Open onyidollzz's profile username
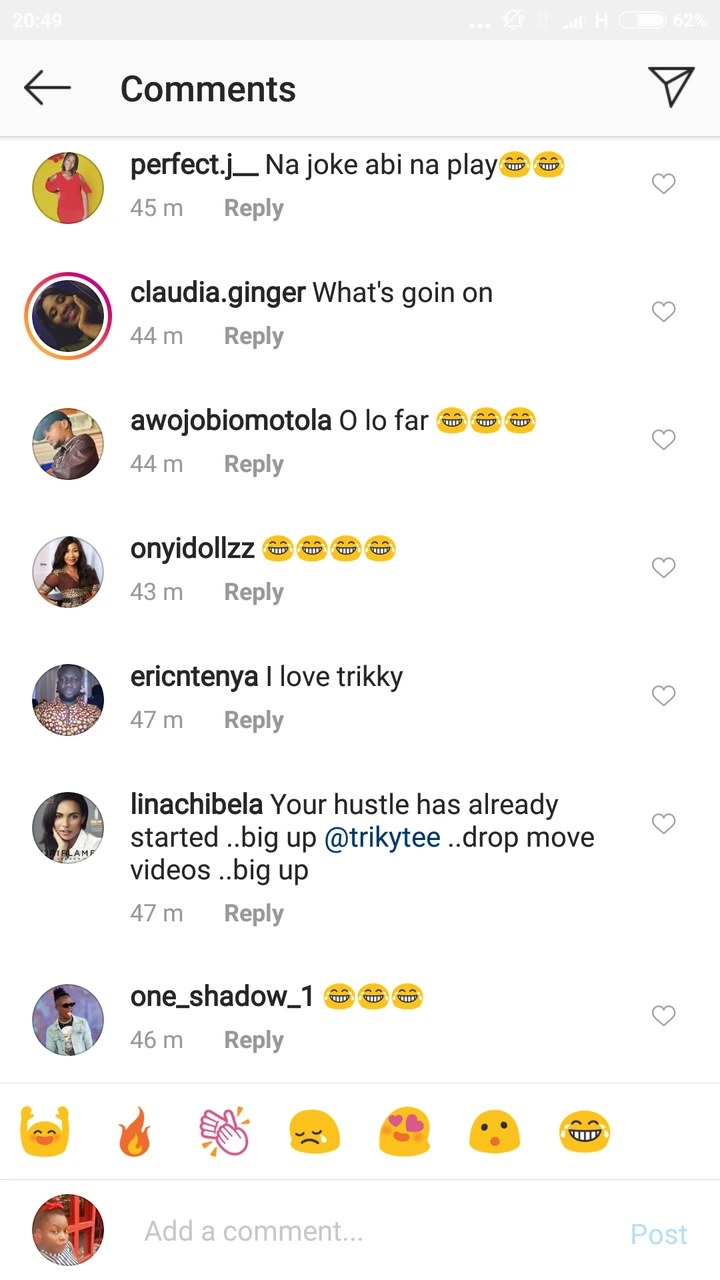Viewport: 720px width, 1280px height. point(192,548)
